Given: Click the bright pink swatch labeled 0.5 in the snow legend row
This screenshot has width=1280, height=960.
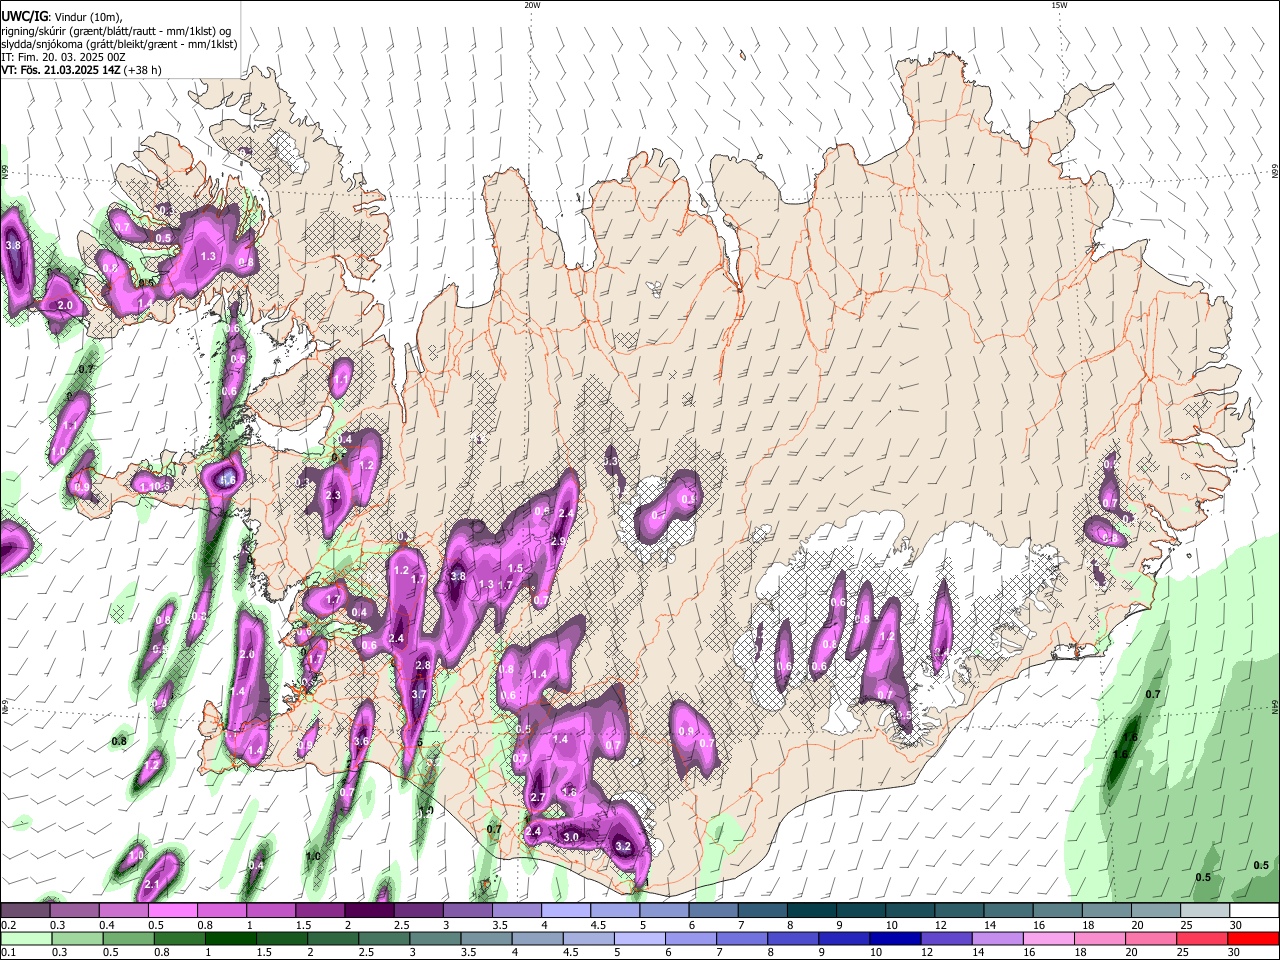Looking at the screenshot, I should click(172, 911).
